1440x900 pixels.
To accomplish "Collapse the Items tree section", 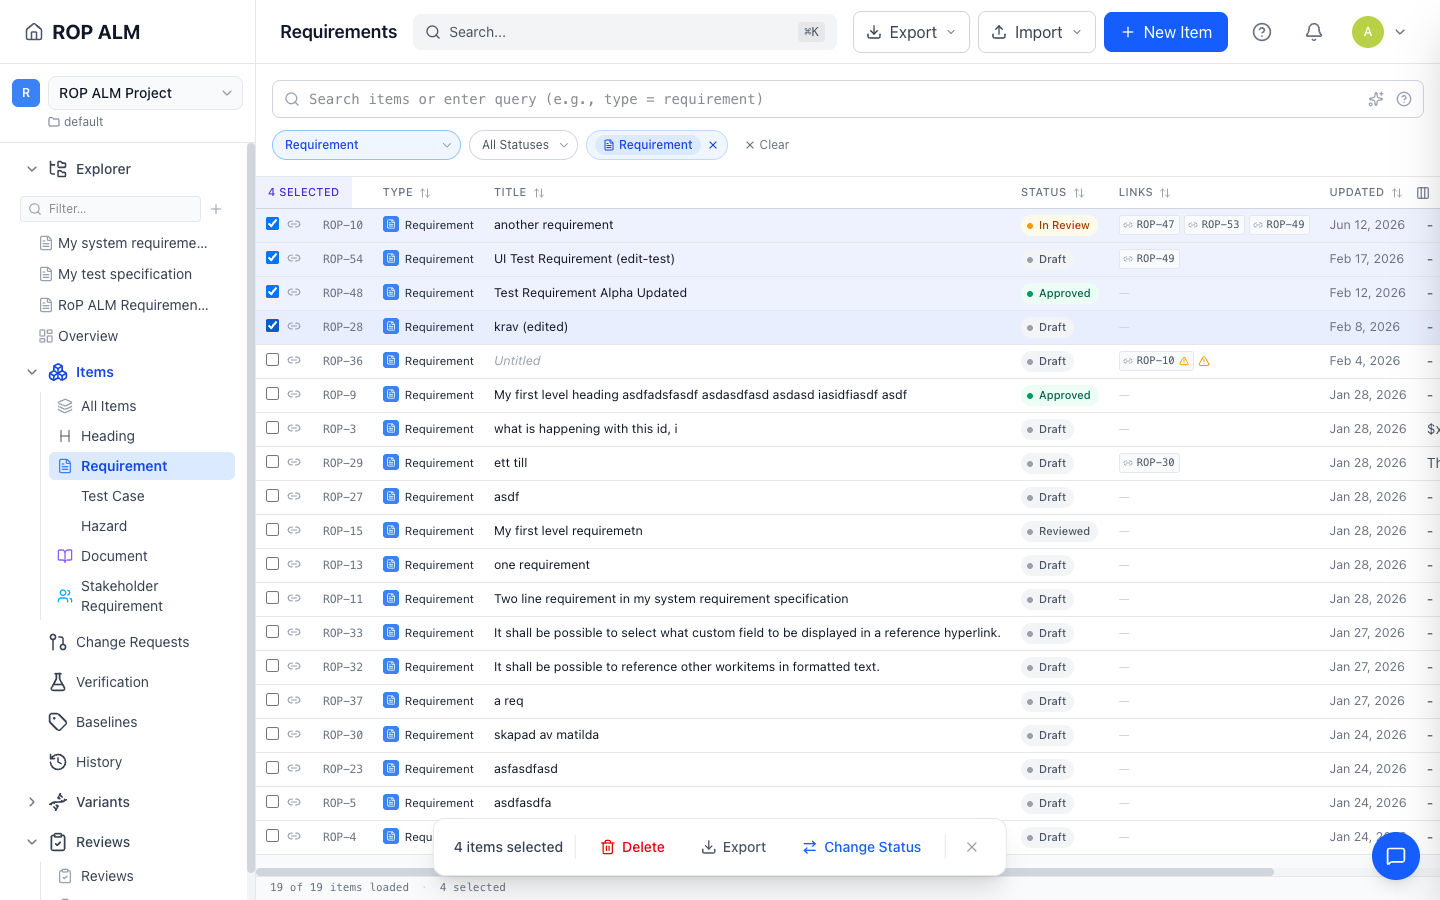I will 32,372.
